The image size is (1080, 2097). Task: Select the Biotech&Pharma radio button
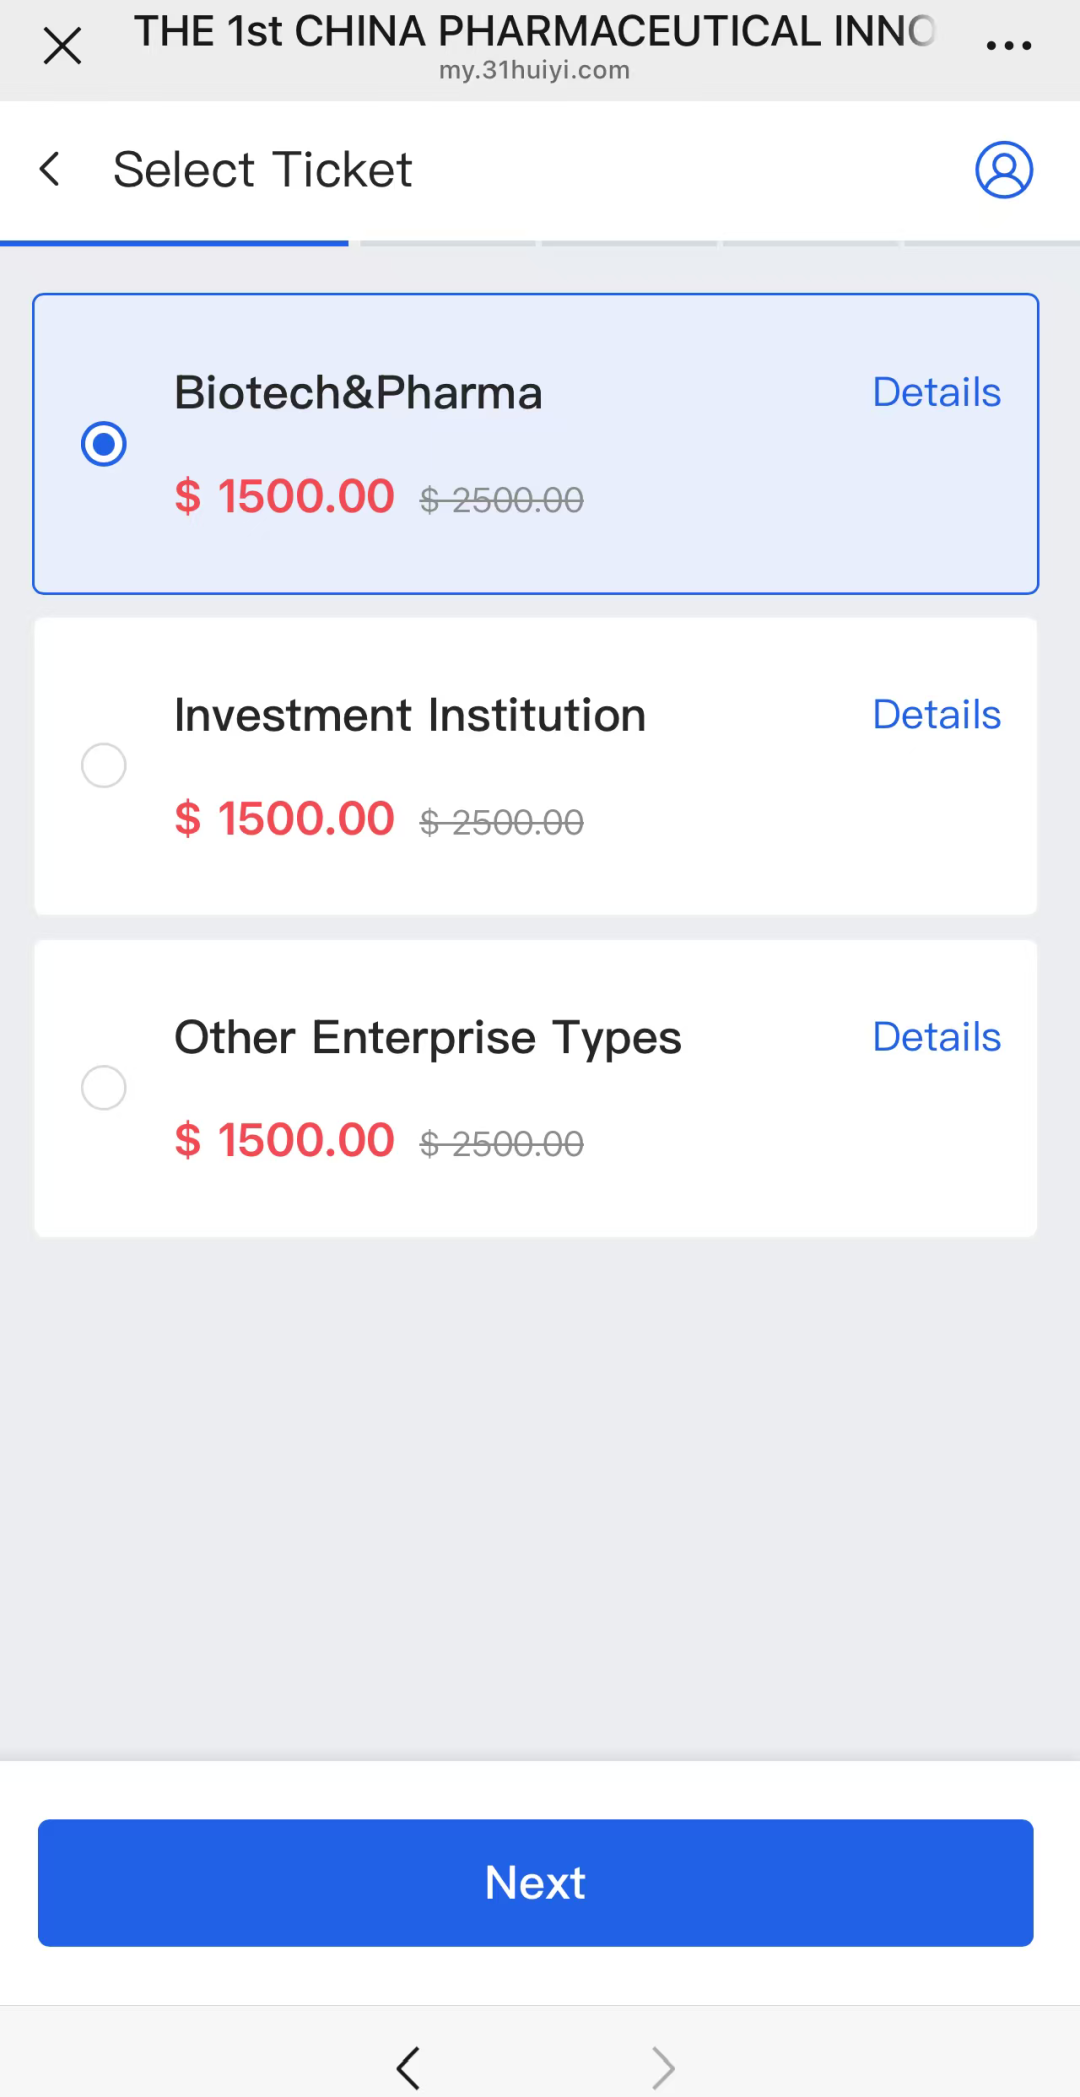click(104, 444)
